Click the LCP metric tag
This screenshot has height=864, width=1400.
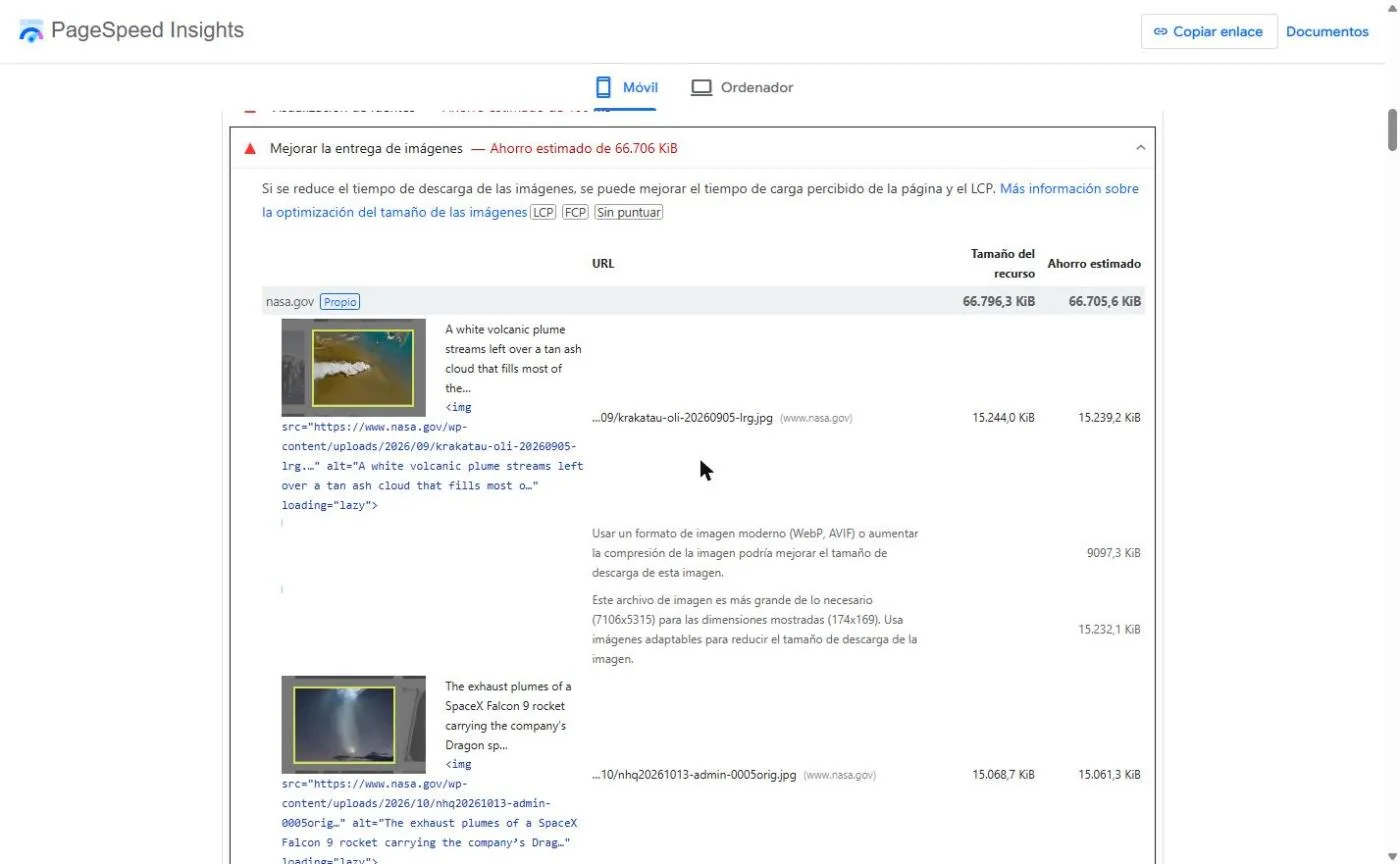coord(543,212)
